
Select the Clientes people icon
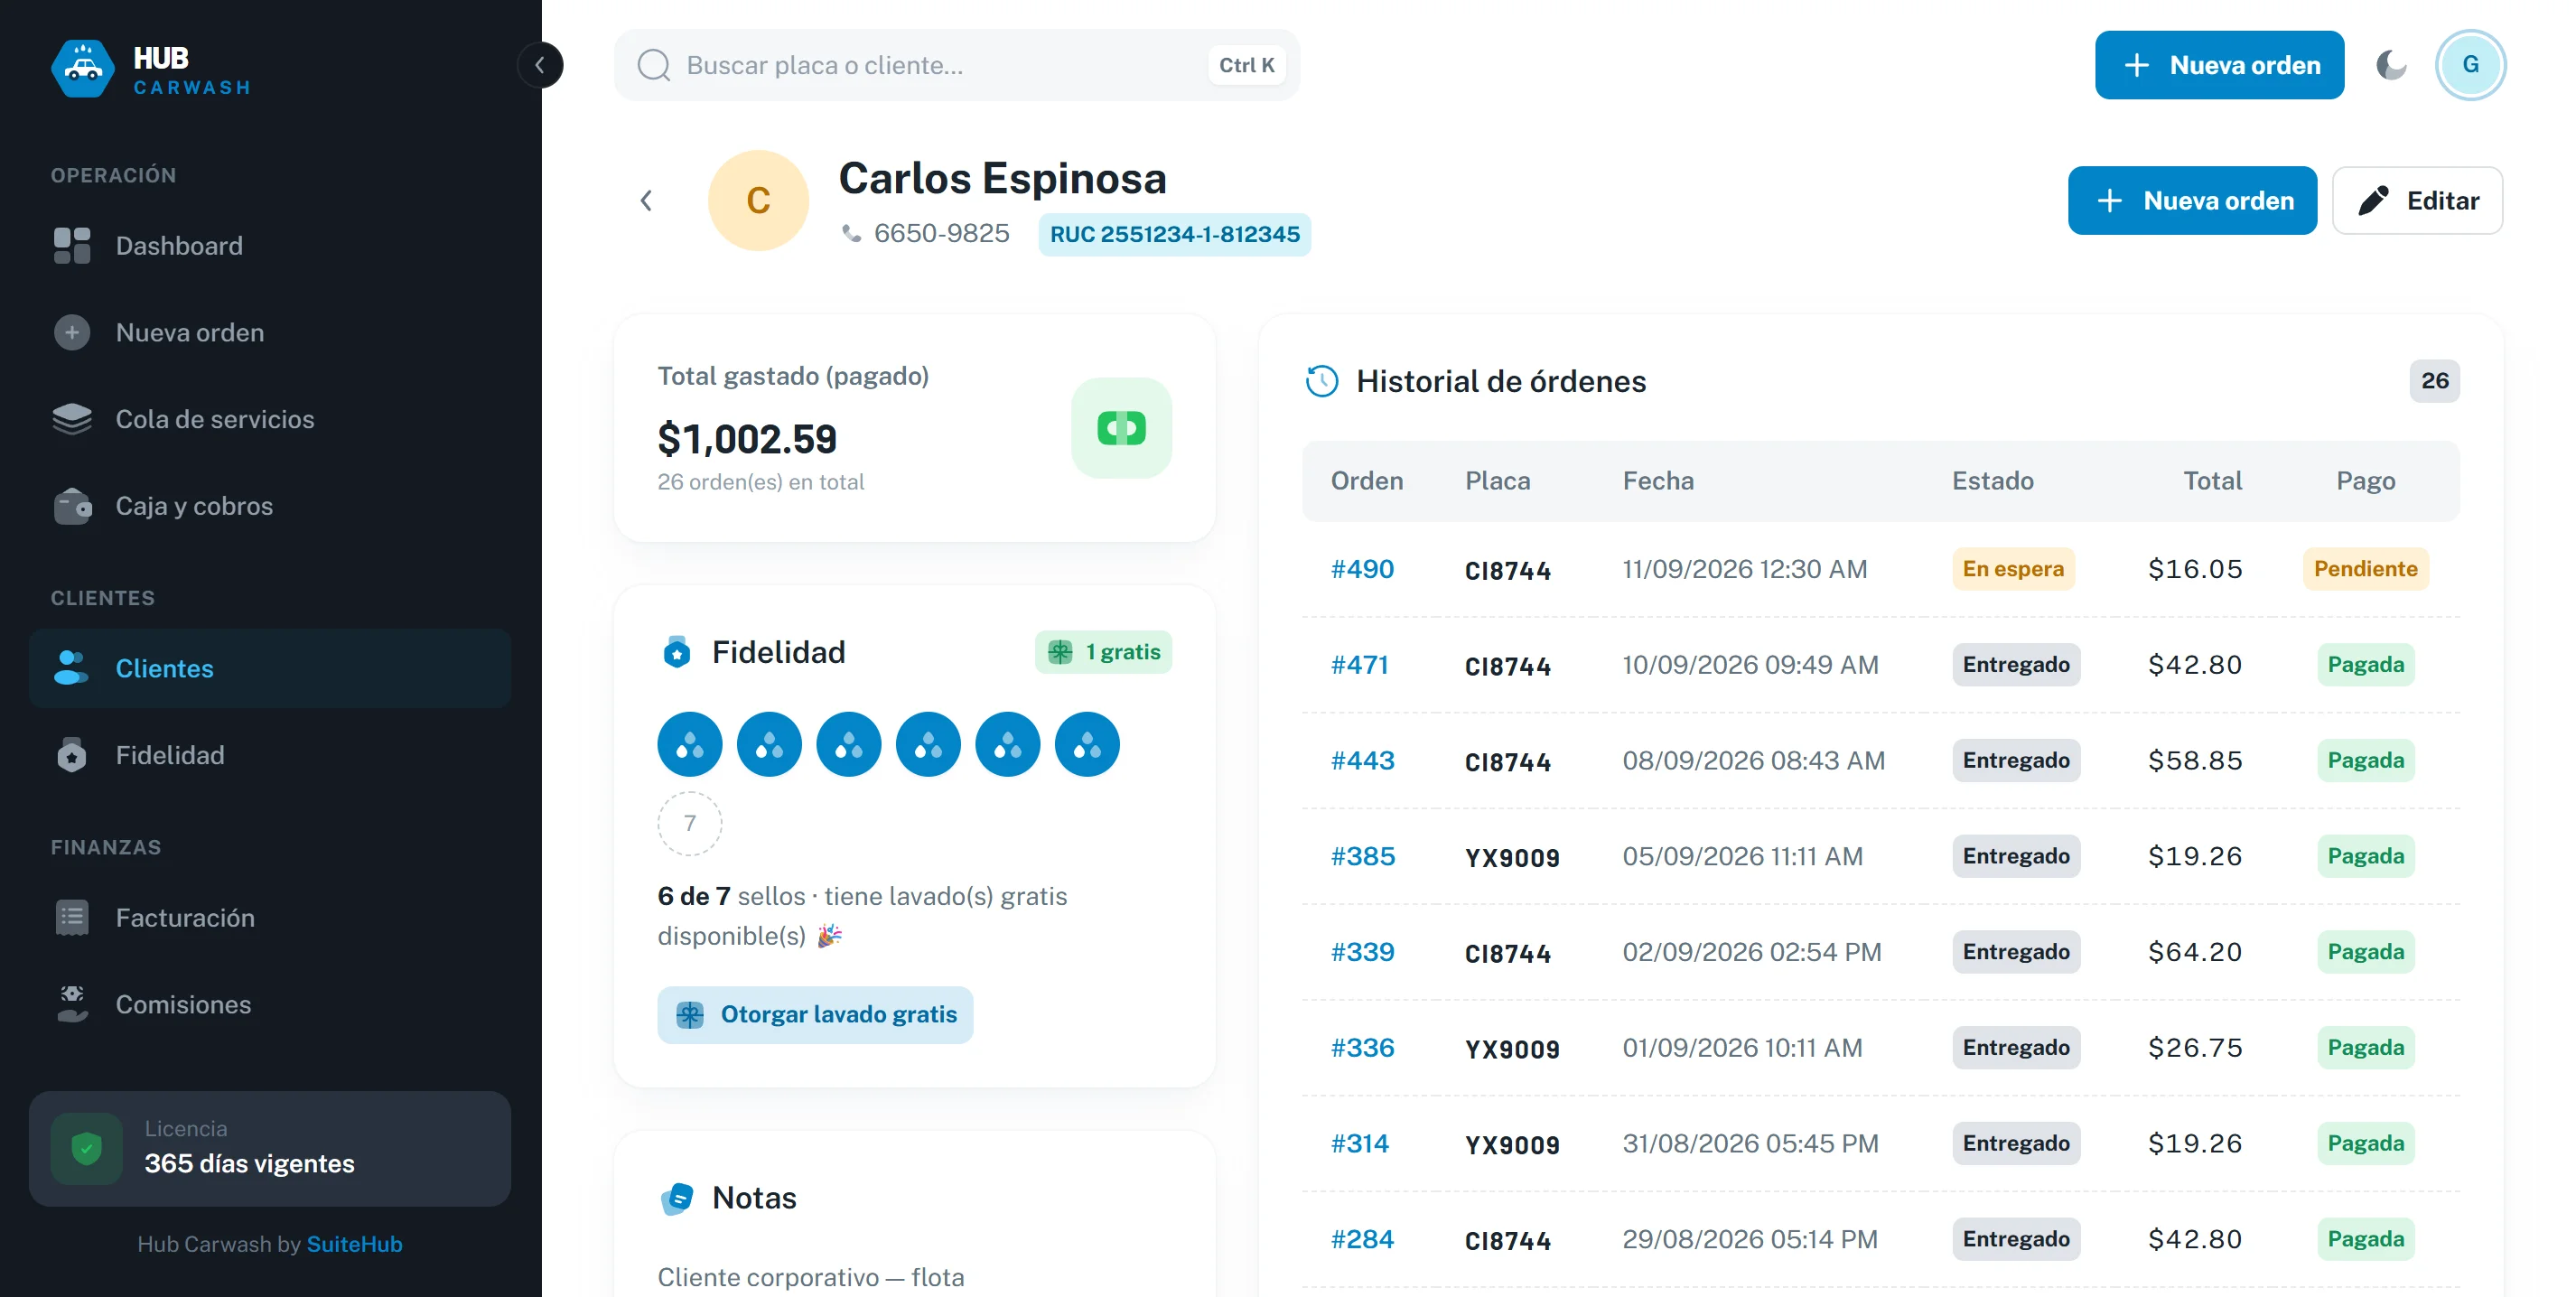pos(71,668)
